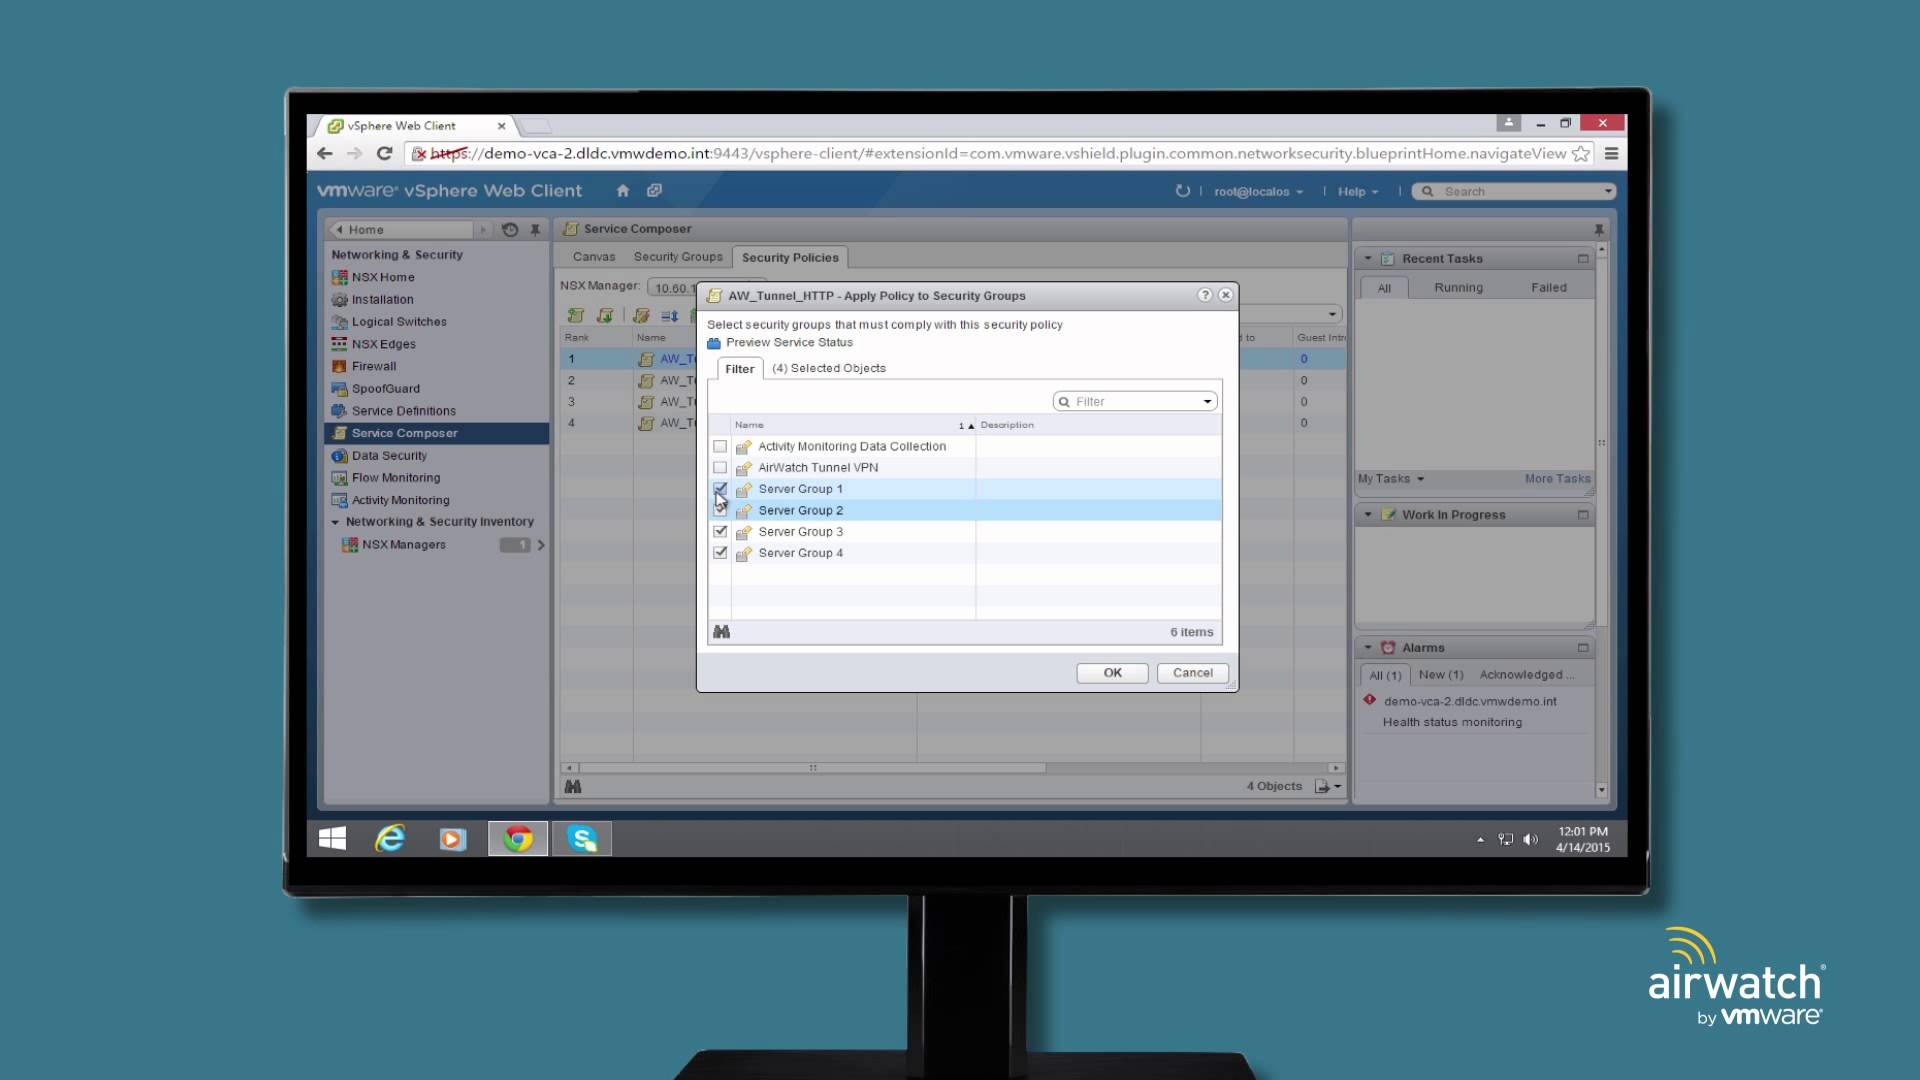This screenshot has height=1080, width=1920.
Task: Bookmark this page with the star icon
Action: 1581,153
